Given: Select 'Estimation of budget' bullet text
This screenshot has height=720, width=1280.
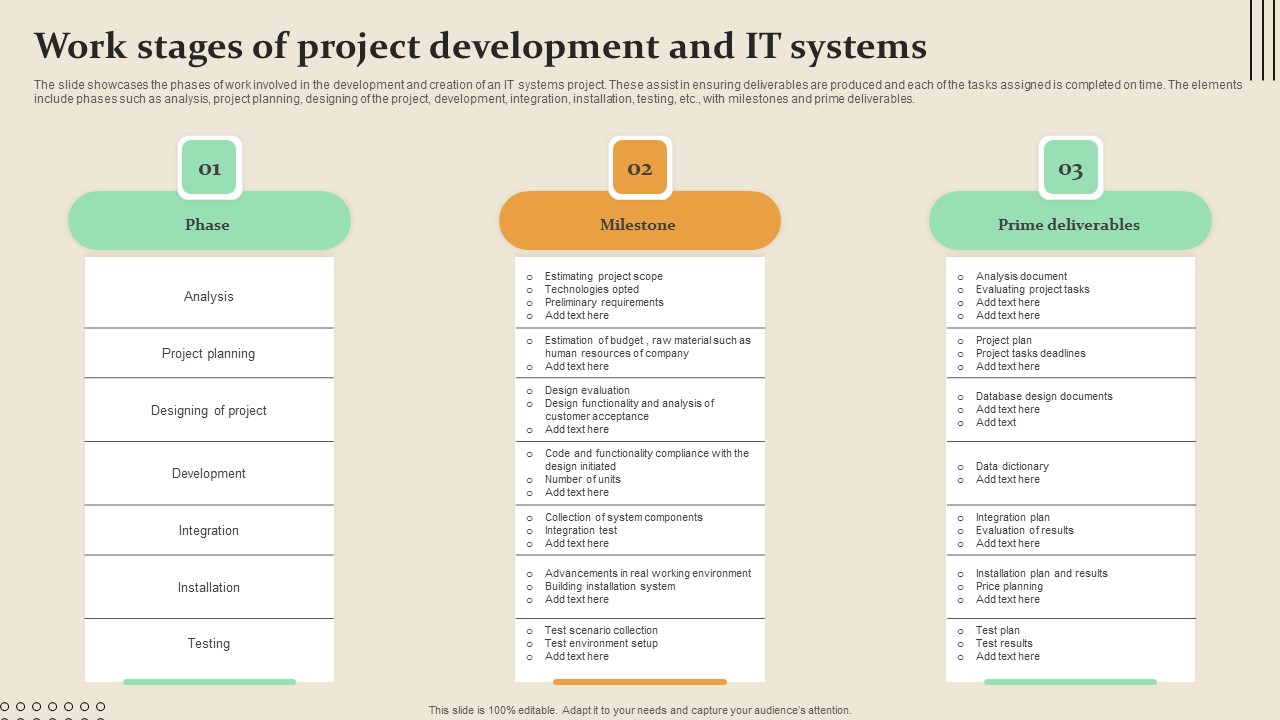Looking at the screenshot, I should click(647, 347).
